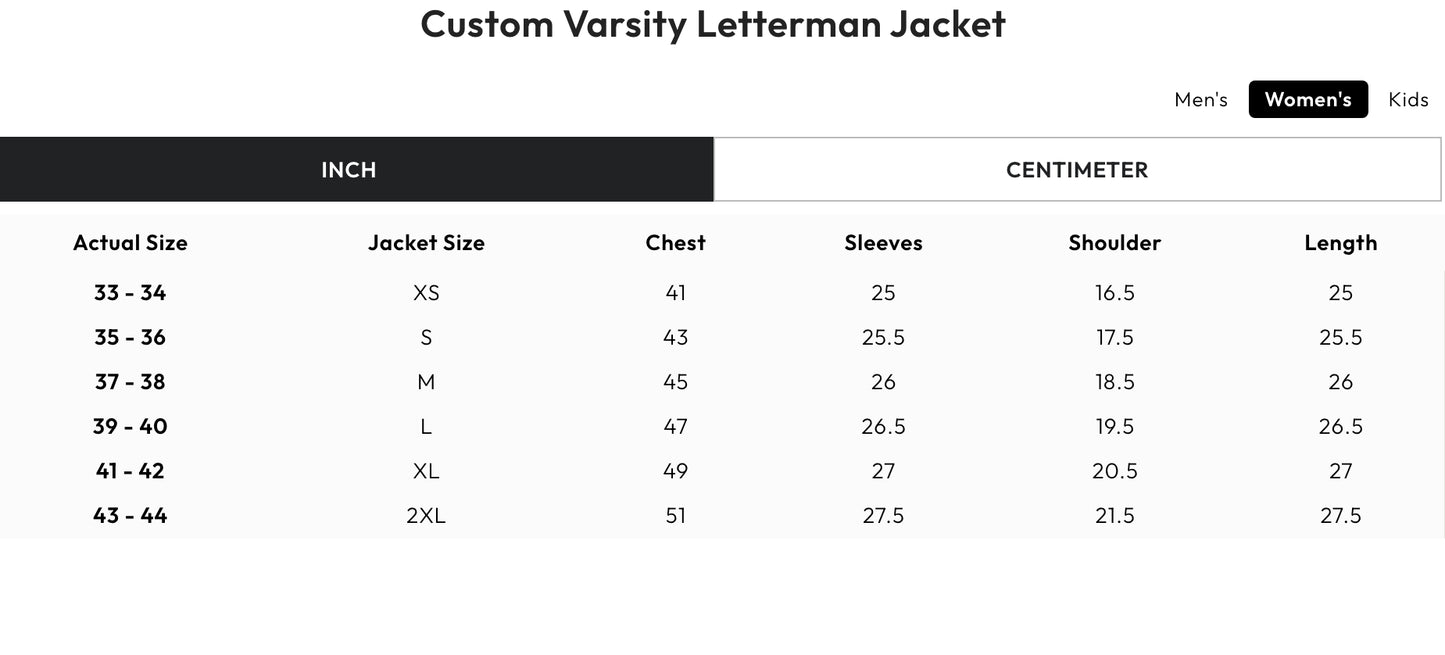
Task: Select the XL jacket size row
Action: pyautogui.click(x=426, y=469)
